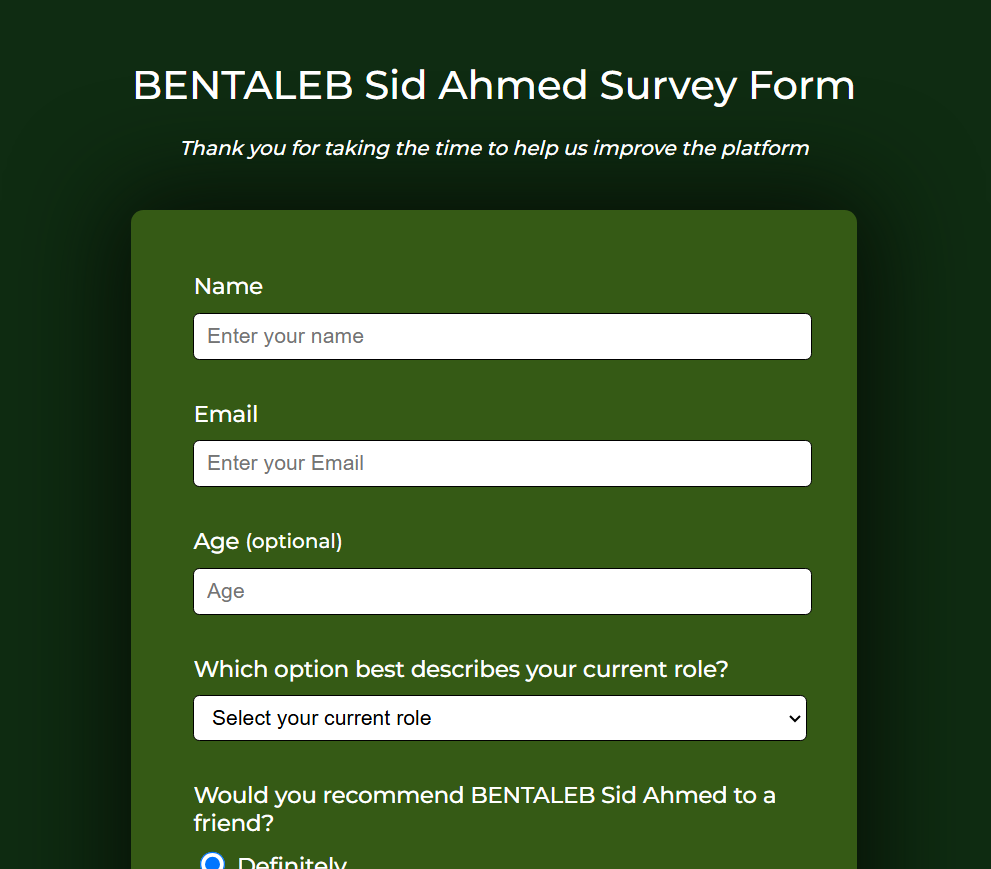
Task: Click the italic thank-you subtitle text
Action: click(494, 148)
